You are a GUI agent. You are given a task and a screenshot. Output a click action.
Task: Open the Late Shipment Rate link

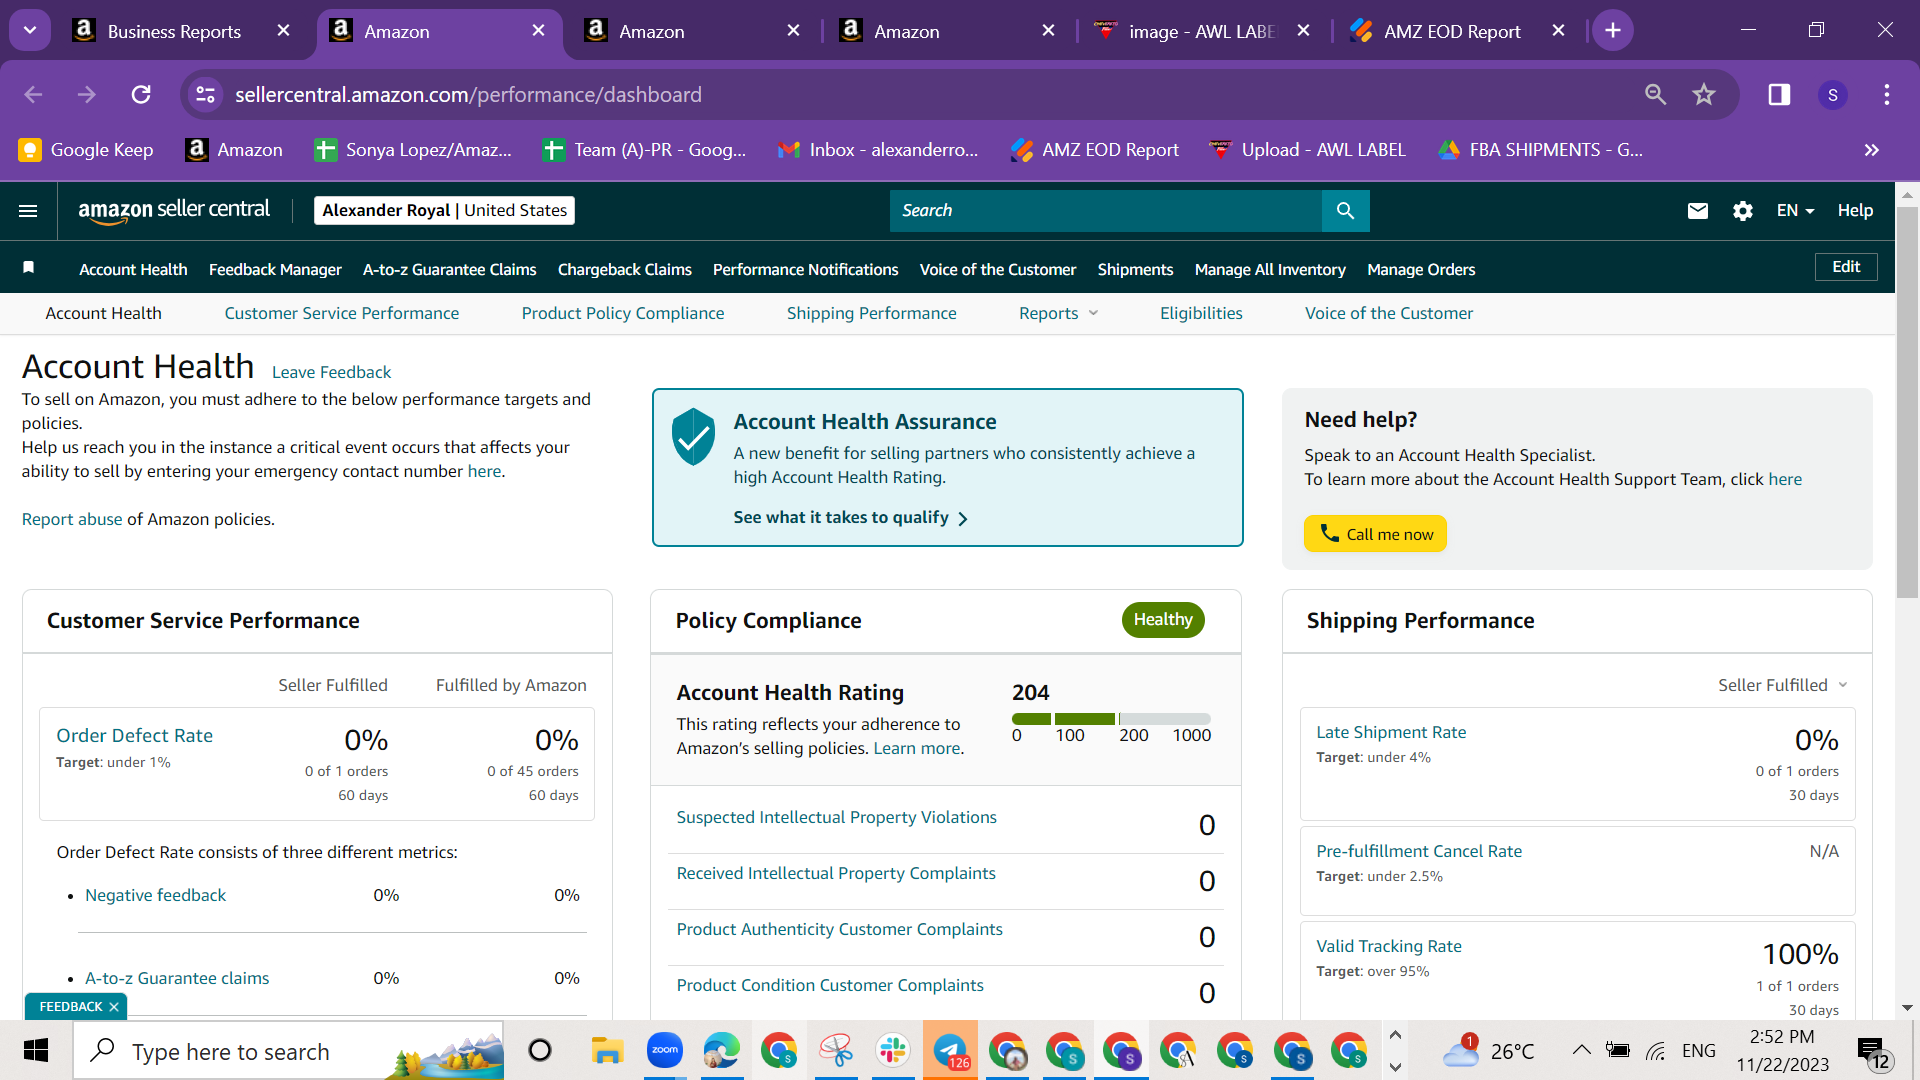pyautogui.click(x=1391, y=732)
